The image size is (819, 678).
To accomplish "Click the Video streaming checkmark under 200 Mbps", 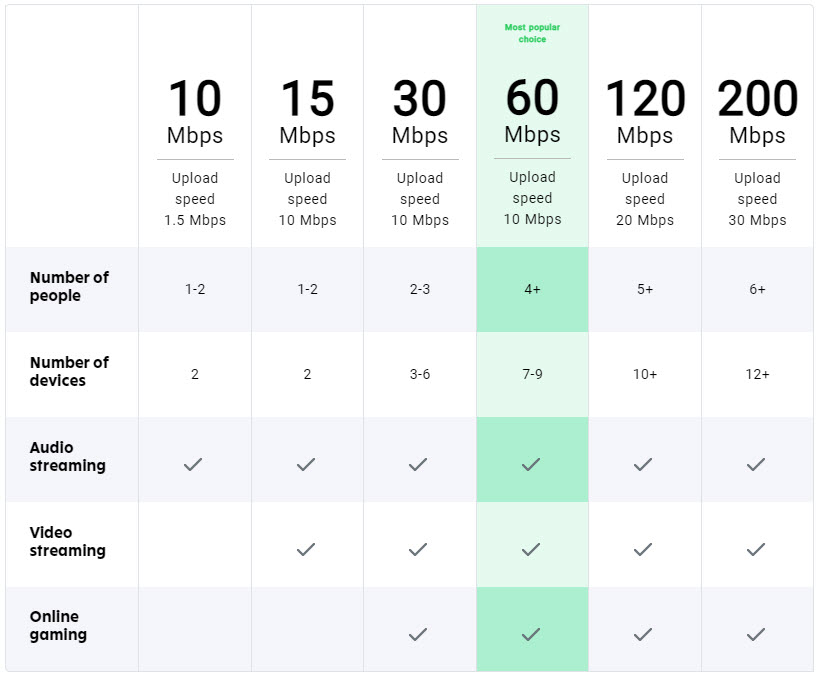I will [x=756, y=549].
